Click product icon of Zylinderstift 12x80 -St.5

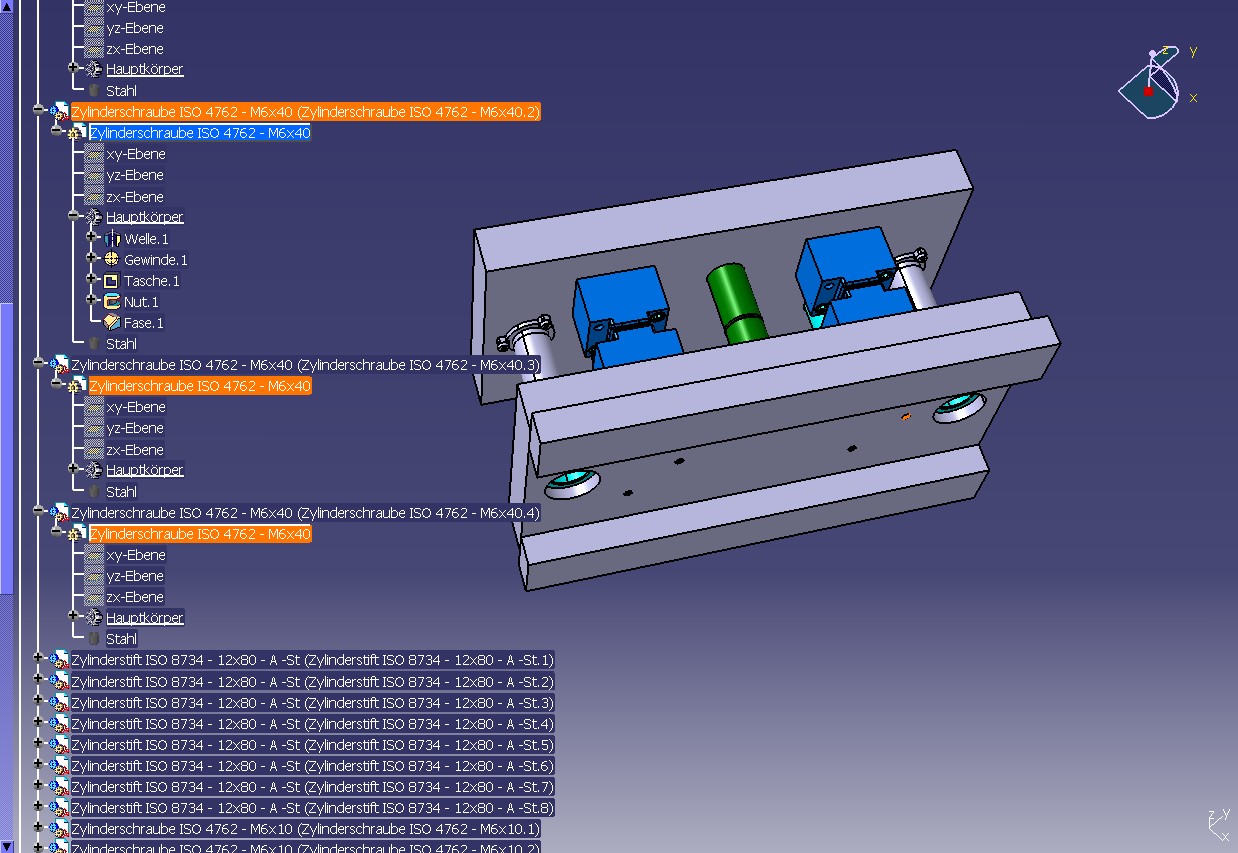point(59,745)
